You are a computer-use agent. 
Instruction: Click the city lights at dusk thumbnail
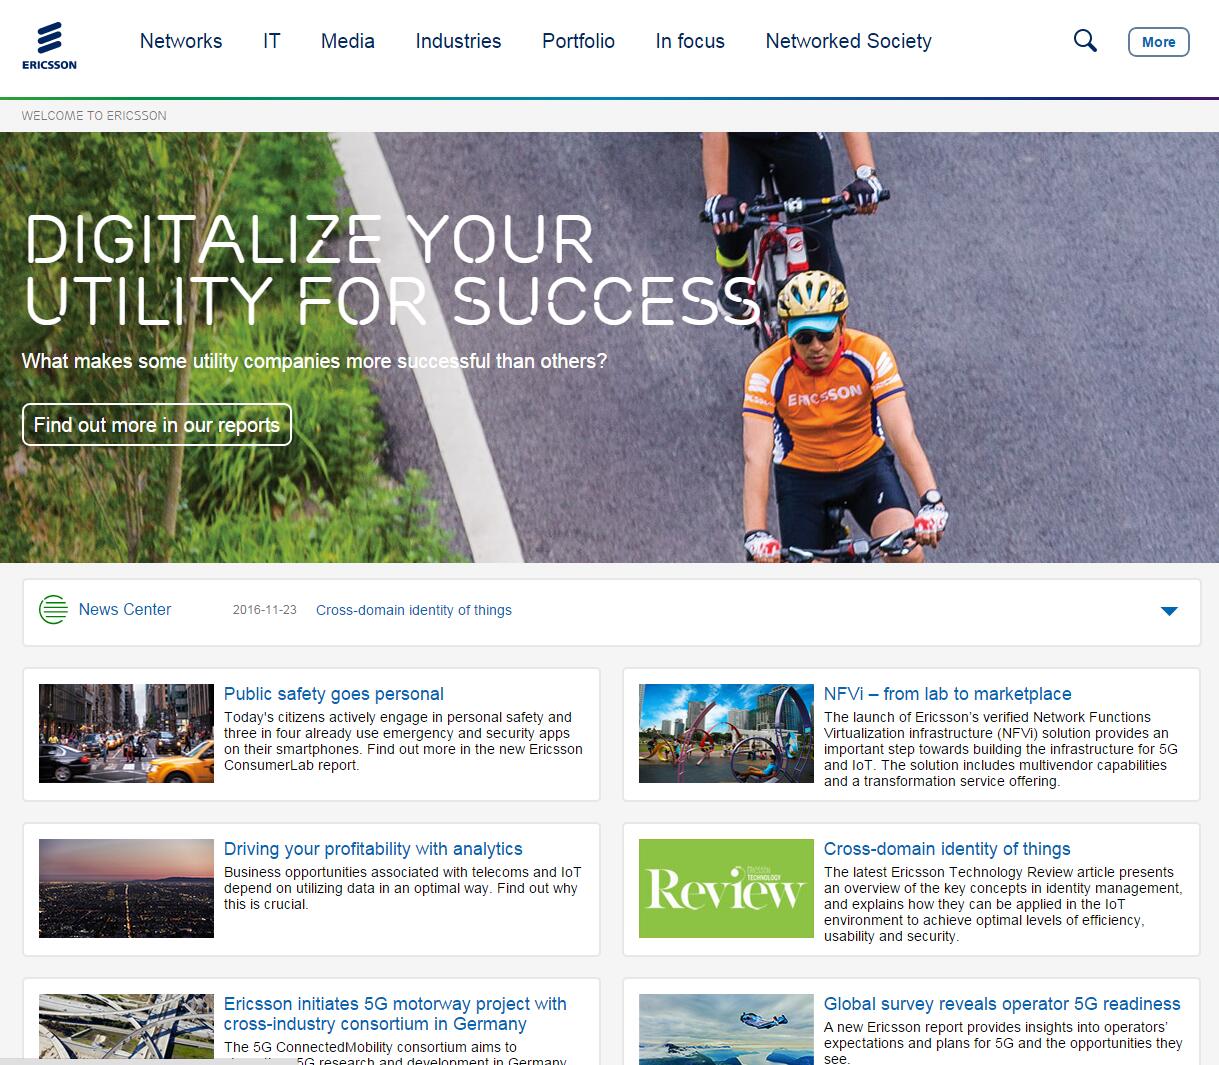(126, 888)
